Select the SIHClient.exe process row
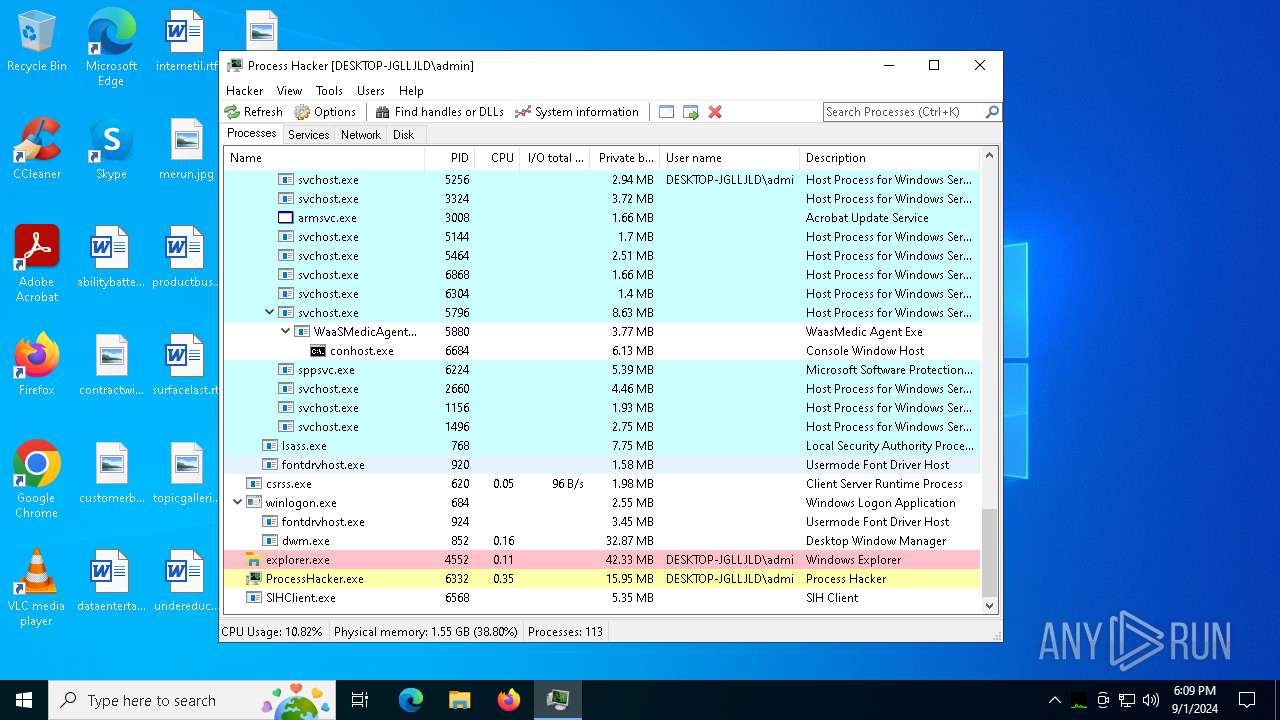 pyautogui.click(x=602, y=598)
